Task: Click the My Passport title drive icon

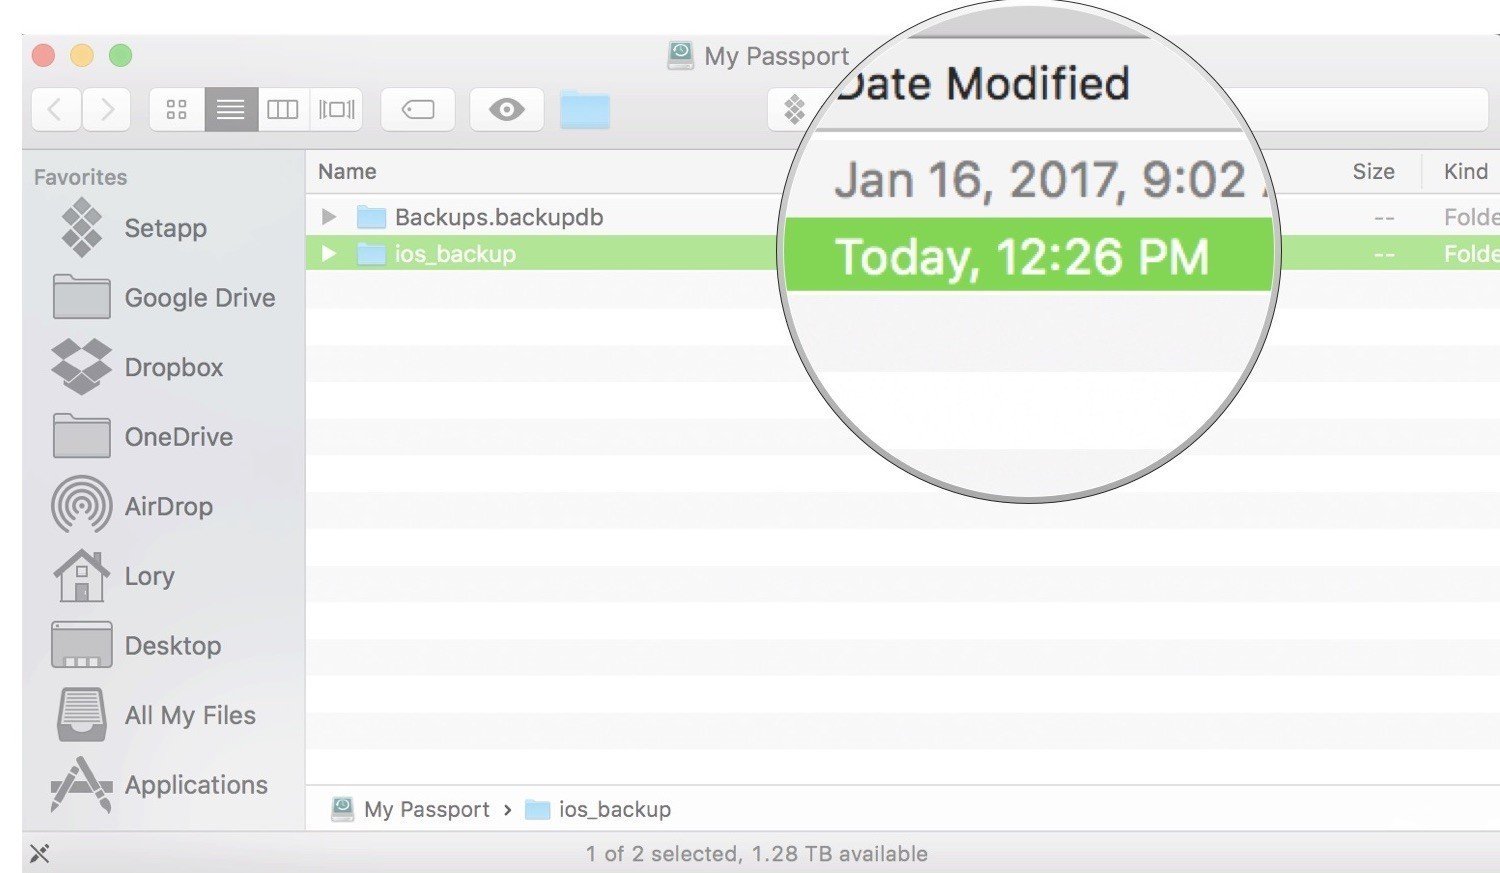Action: pyautogui.click(x=681, y=55)
